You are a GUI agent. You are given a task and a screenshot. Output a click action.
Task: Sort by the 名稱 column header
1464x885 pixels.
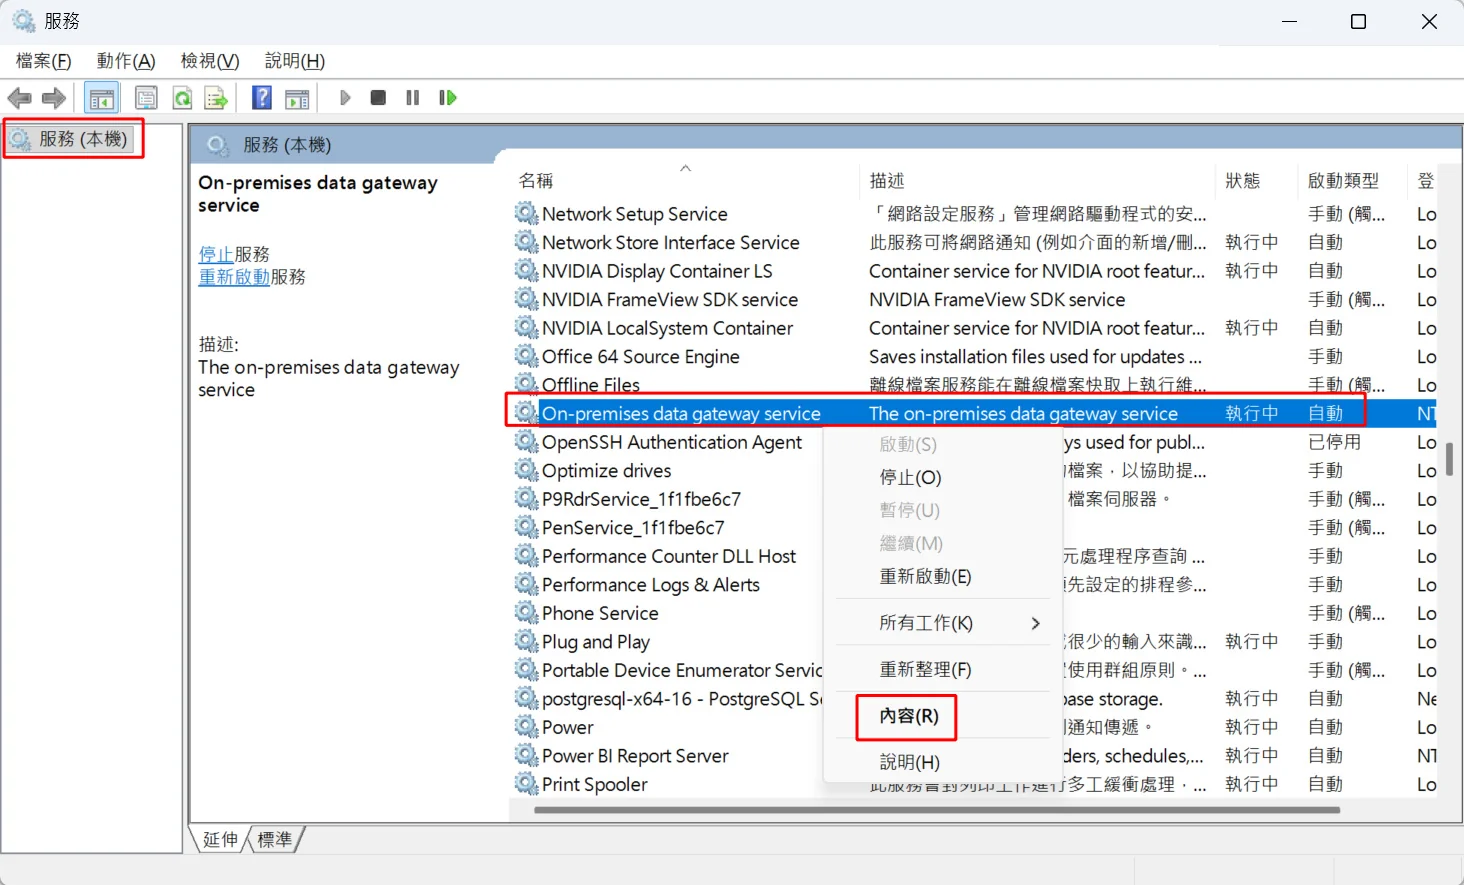click(x=685, y=180)
